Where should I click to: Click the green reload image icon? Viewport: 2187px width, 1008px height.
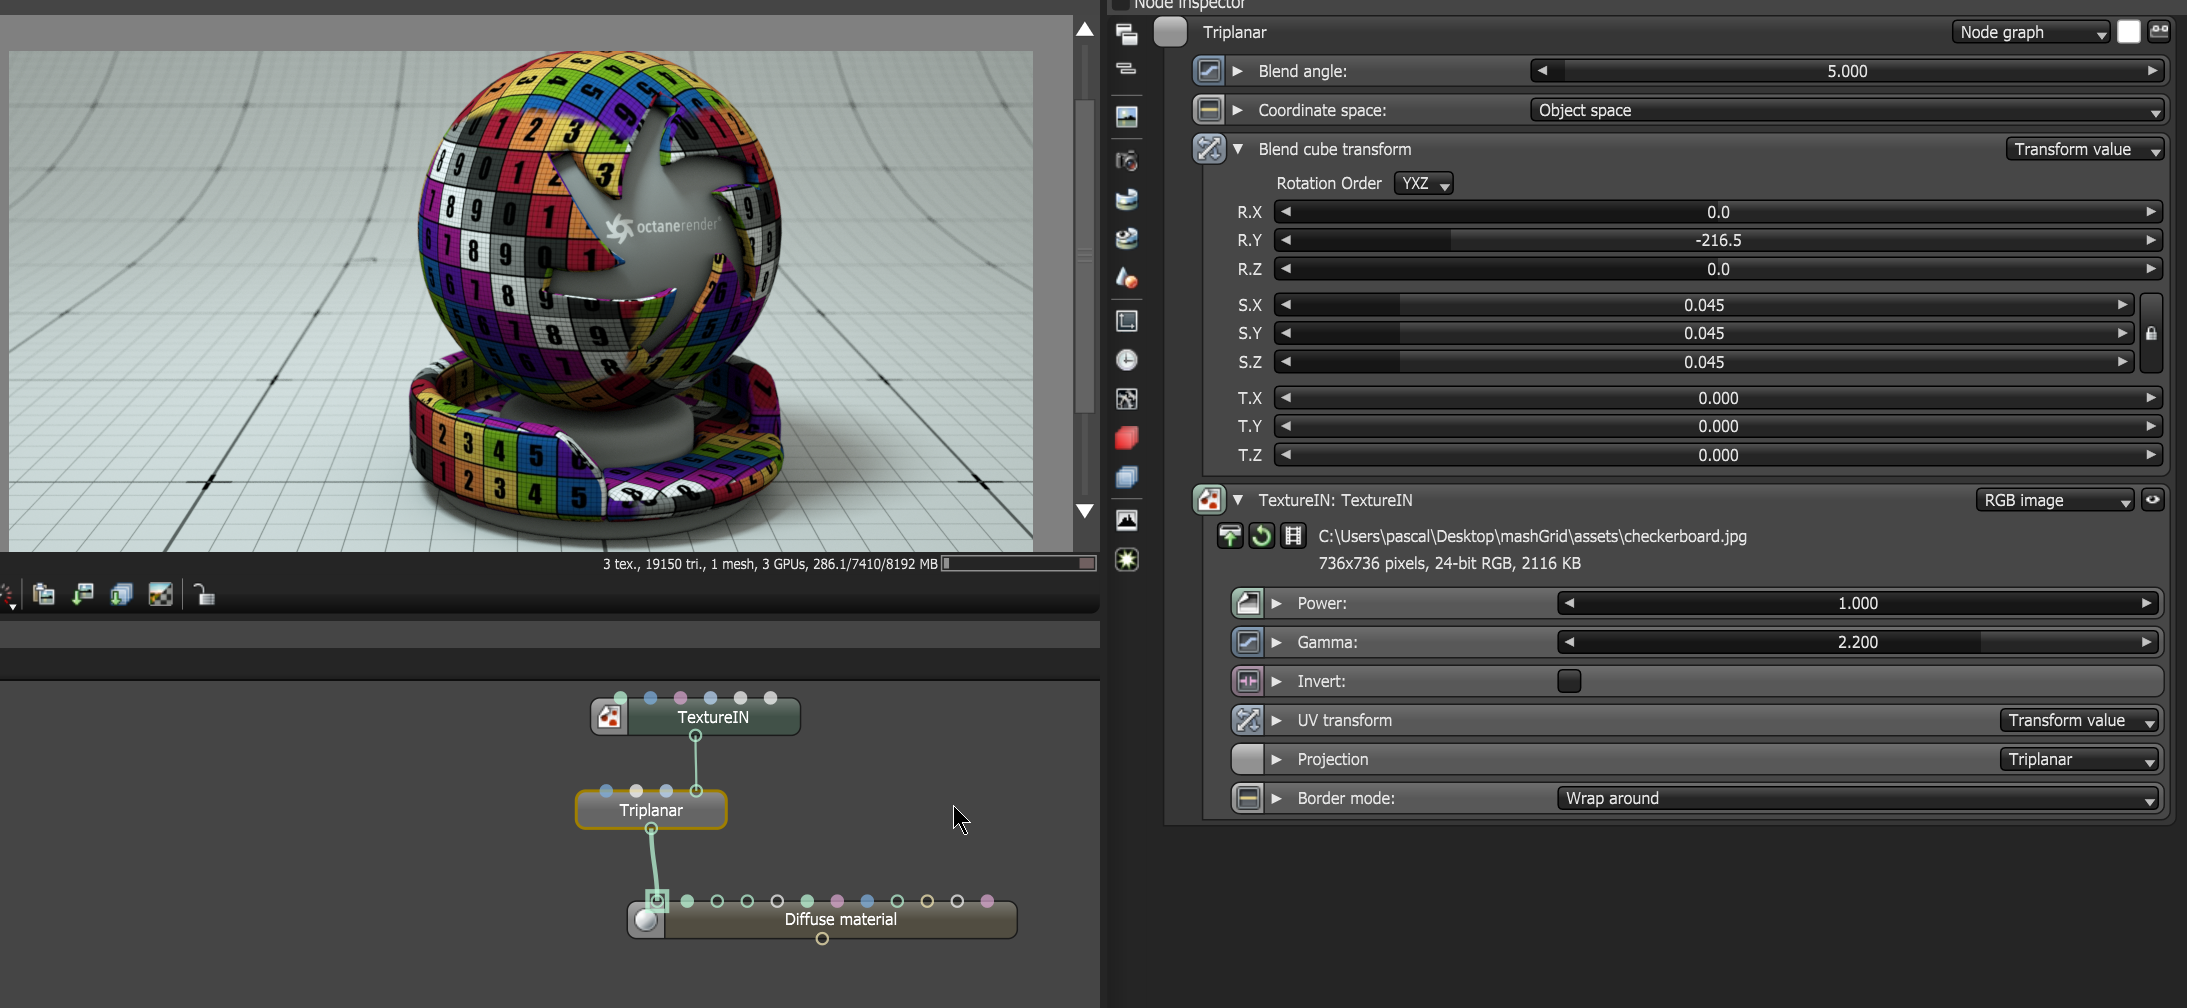[x=1261, y=536]
